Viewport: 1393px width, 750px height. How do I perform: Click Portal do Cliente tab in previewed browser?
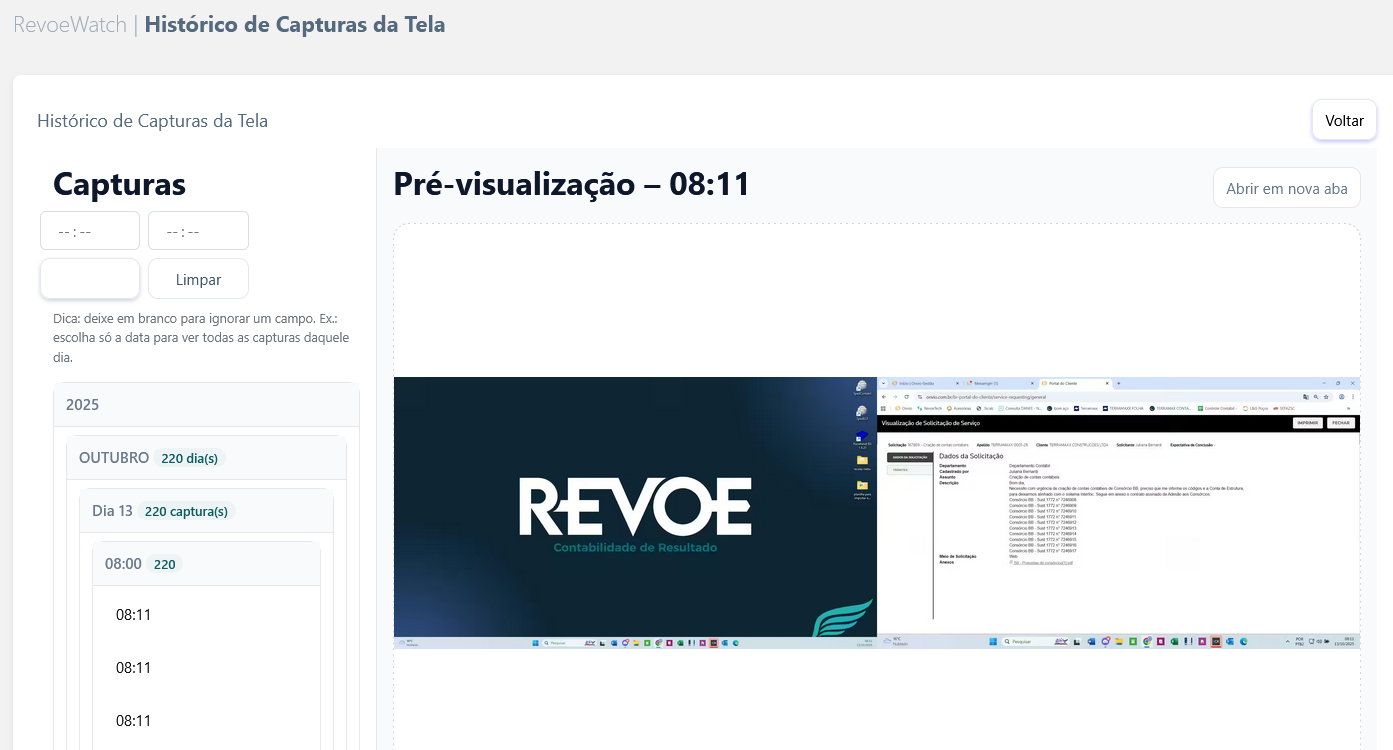[1072, 384]
